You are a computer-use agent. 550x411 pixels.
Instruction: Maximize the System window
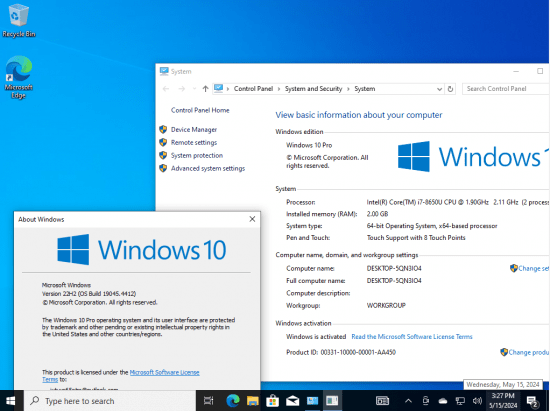tap(540, 71)
